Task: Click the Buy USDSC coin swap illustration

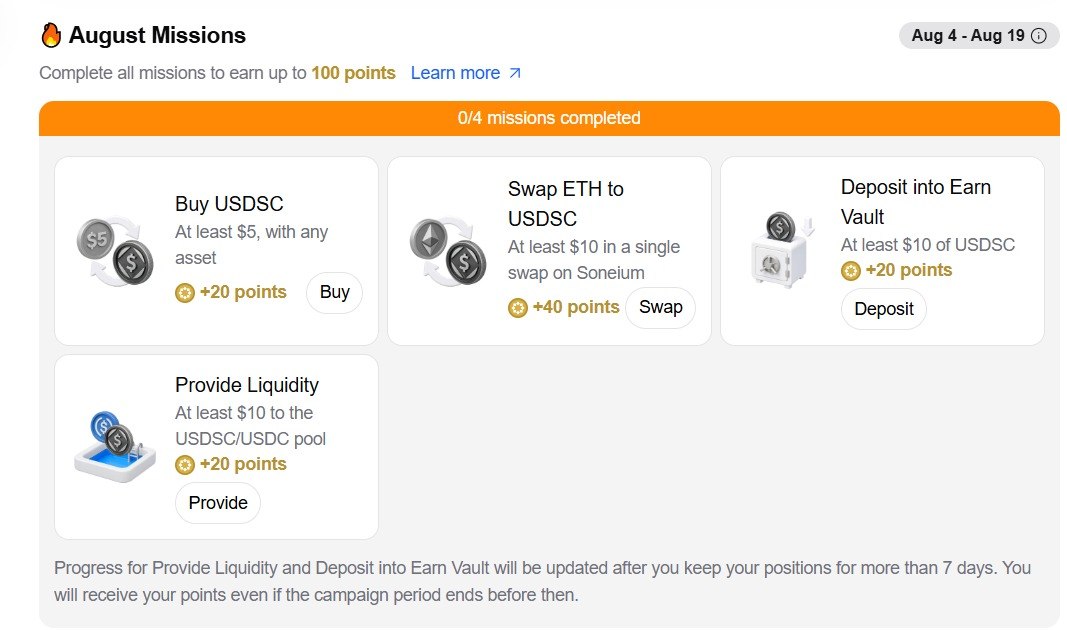Action: (x=114, y=252)
